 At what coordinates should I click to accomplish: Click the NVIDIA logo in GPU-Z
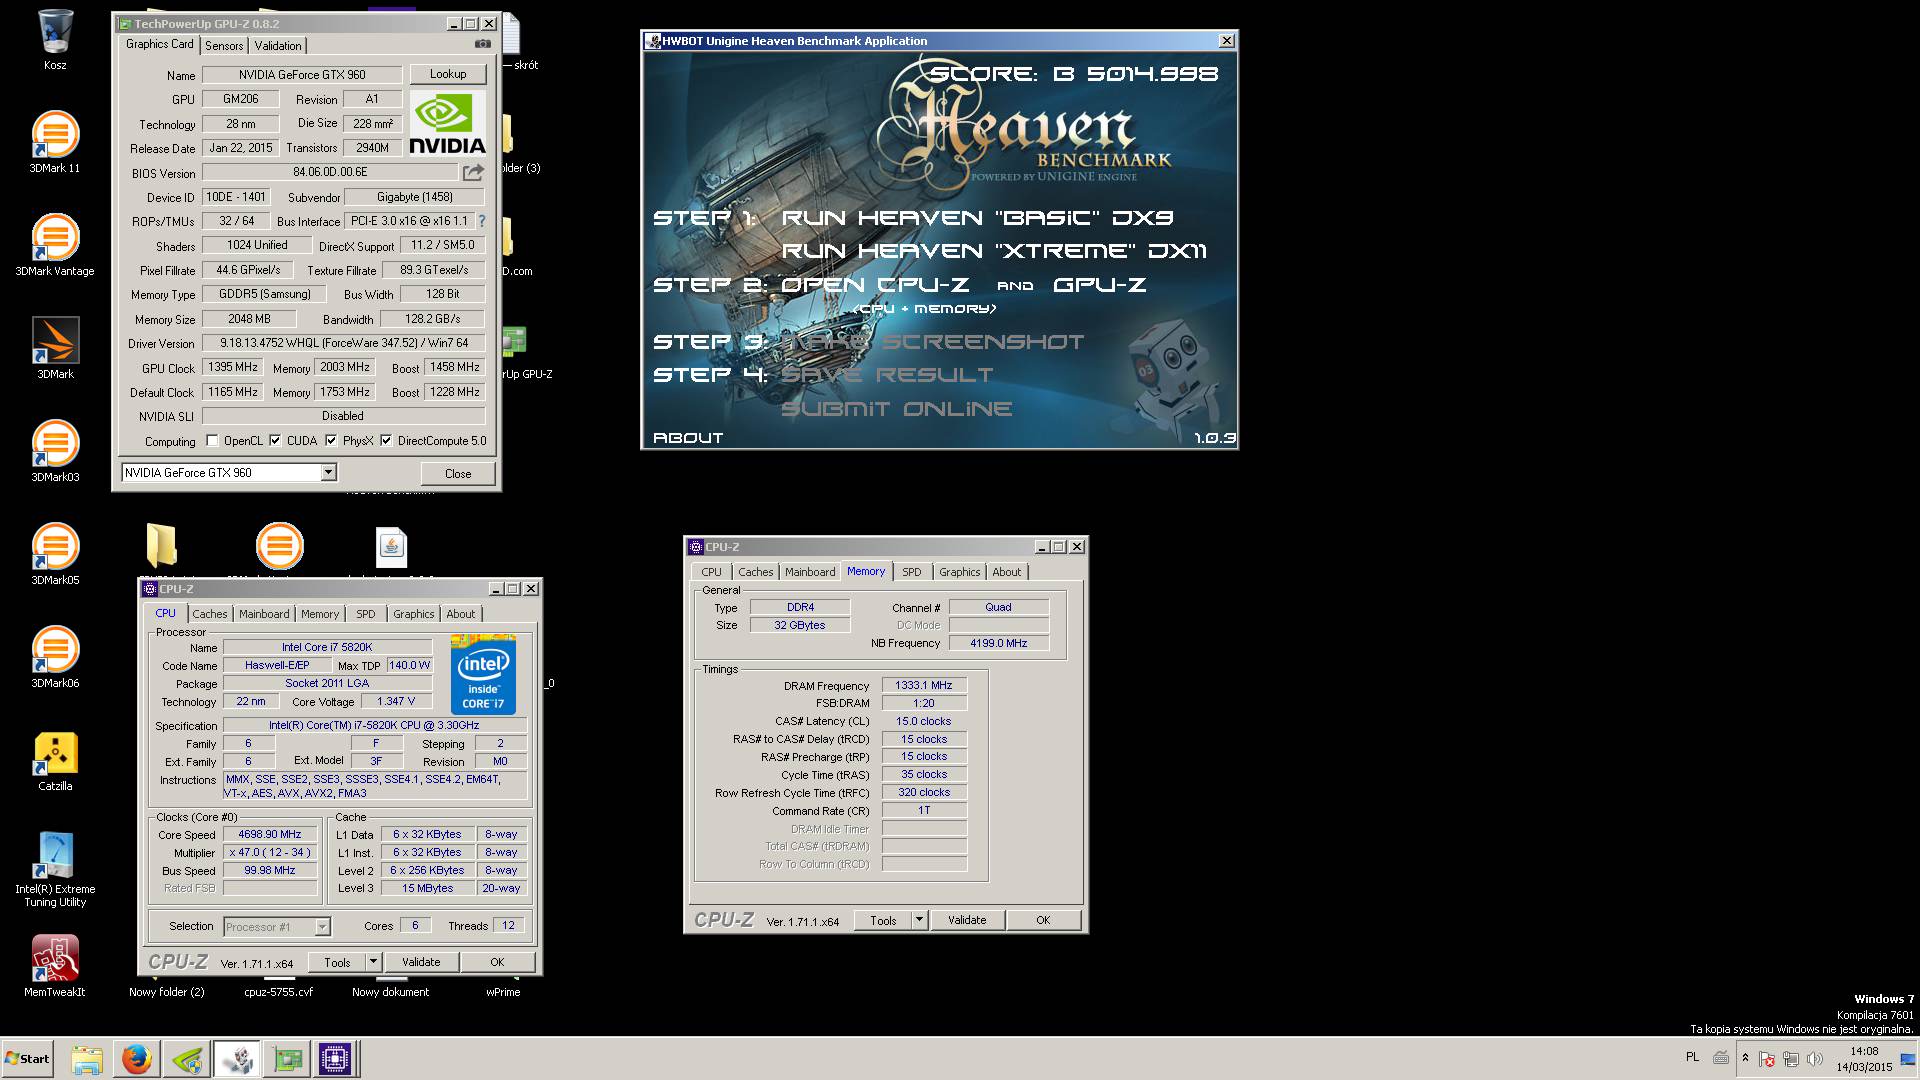pyautogui.click(x=447, y=123)
